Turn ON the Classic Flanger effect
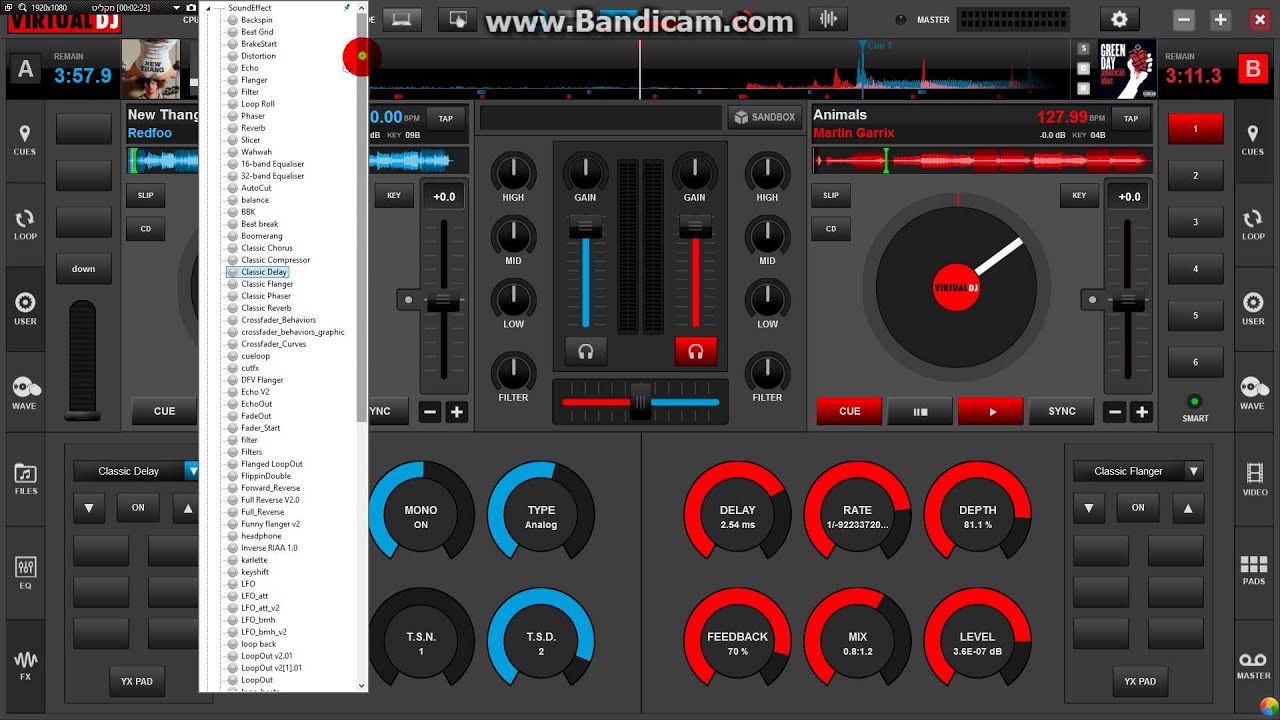 click(1138, 508)
